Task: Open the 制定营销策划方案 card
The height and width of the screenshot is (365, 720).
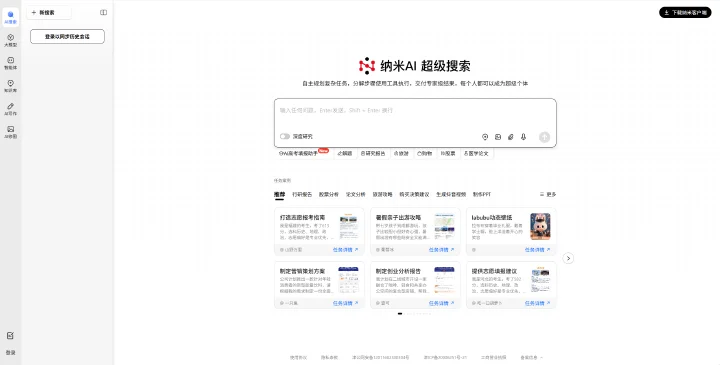Action: 319,285
